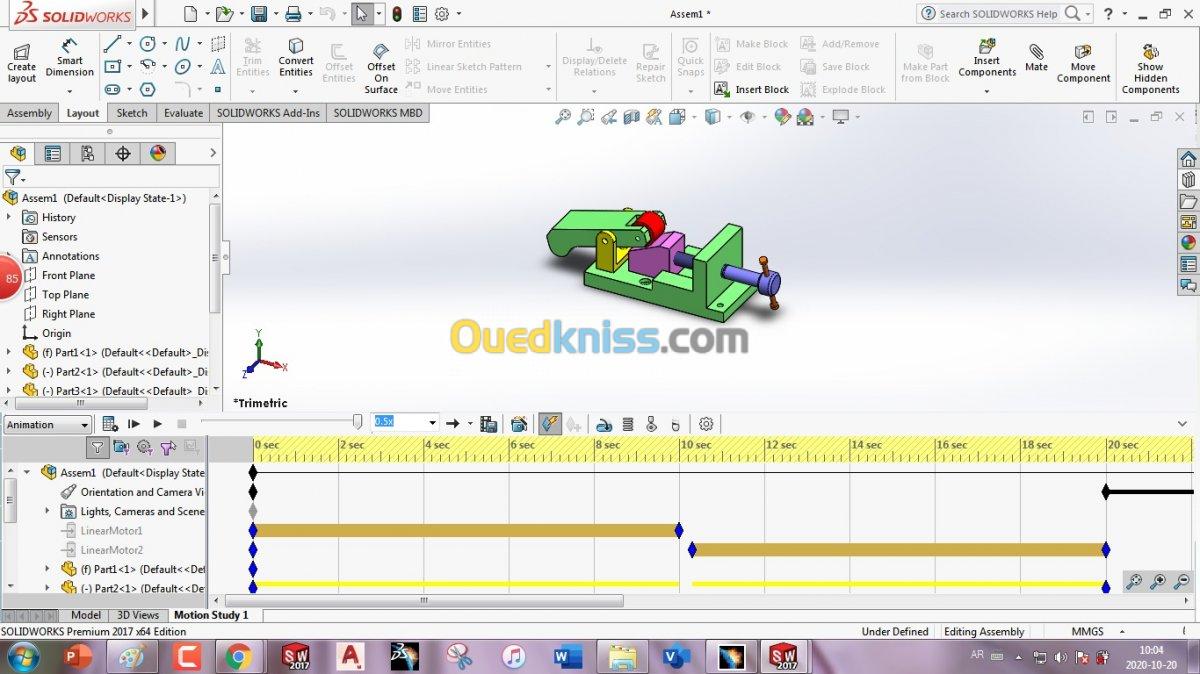Click the animation time slider handle
Viewport: 1200px width, 674px height.
tap(357, 423)
